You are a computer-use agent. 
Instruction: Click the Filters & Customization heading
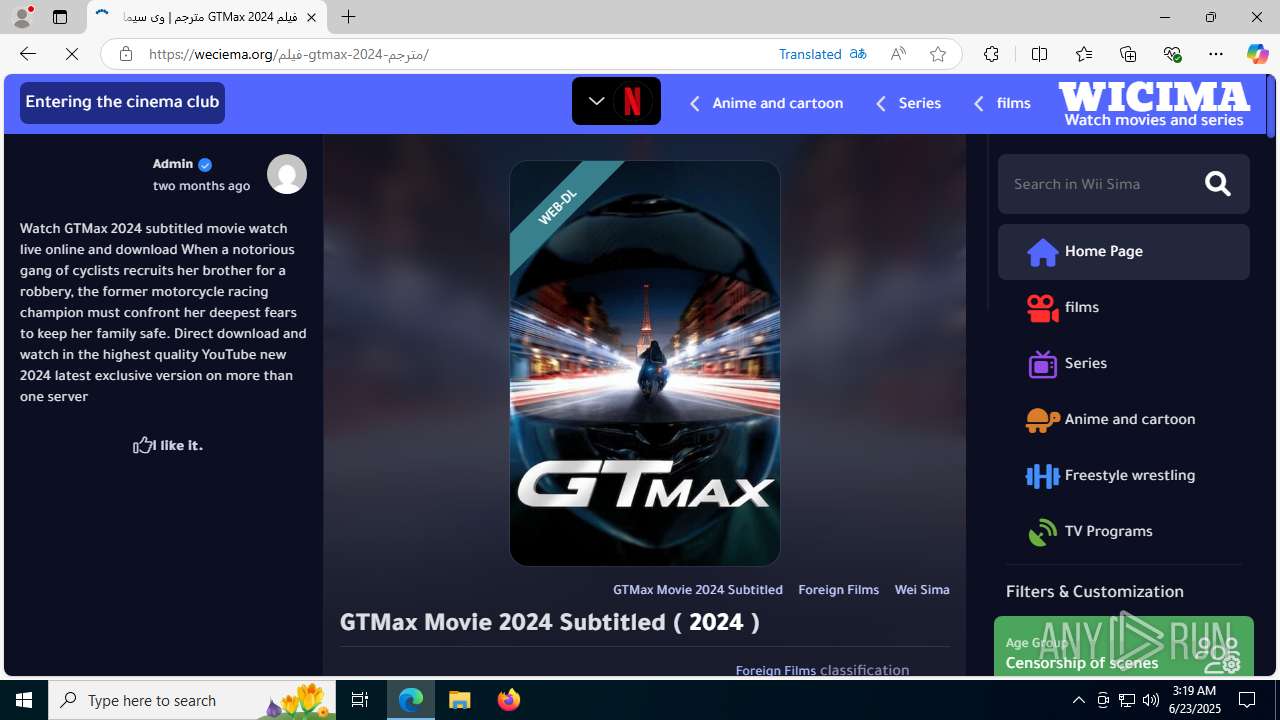coord(1094,592)
